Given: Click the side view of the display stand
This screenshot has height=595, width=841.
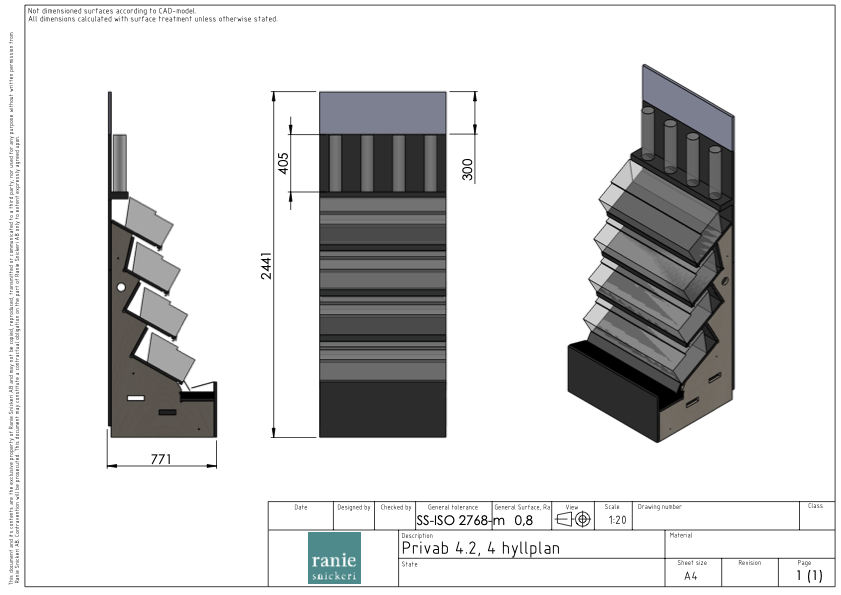Looking at the screenshot, I should tap(160, 300).
